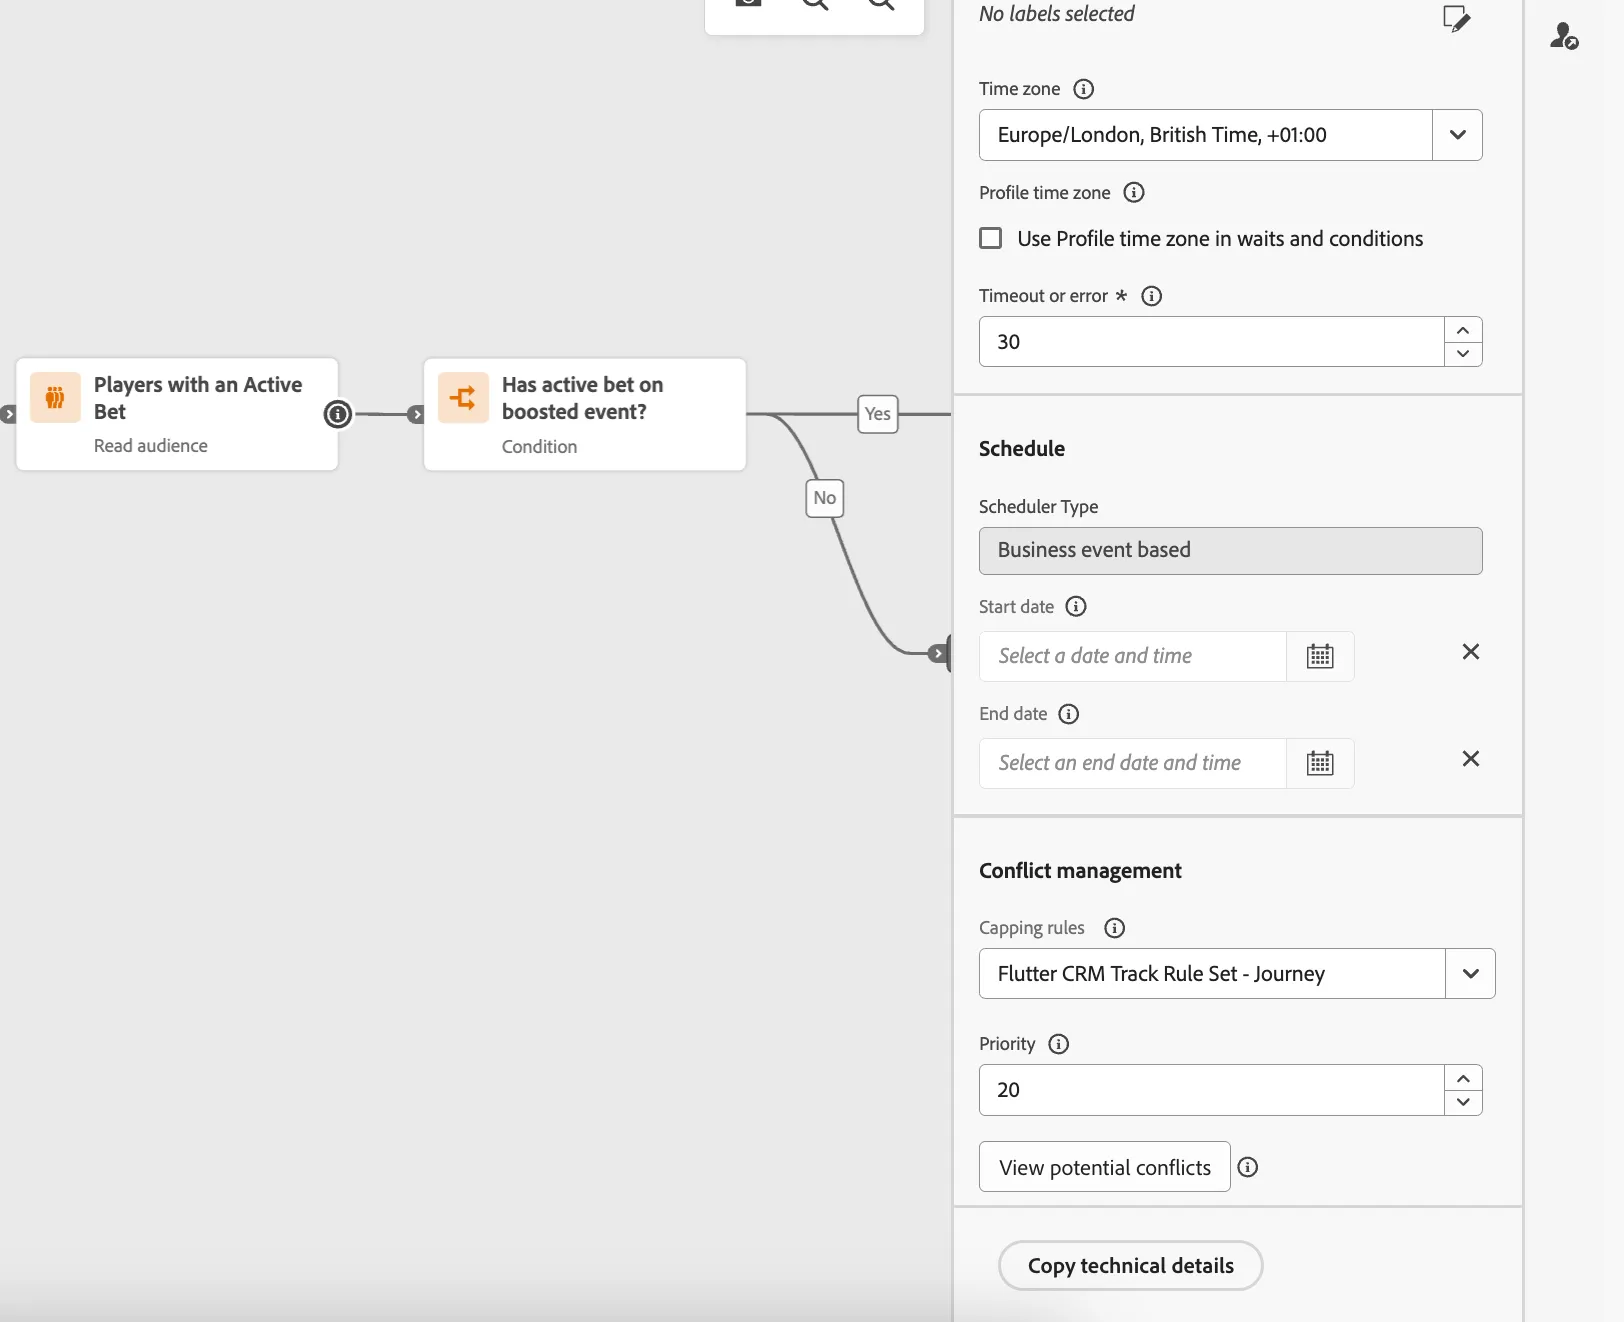This screenshot has height=1322, width=1624.
Task: Click the Profile time zone info icon
Action: tap(1134, 192)
